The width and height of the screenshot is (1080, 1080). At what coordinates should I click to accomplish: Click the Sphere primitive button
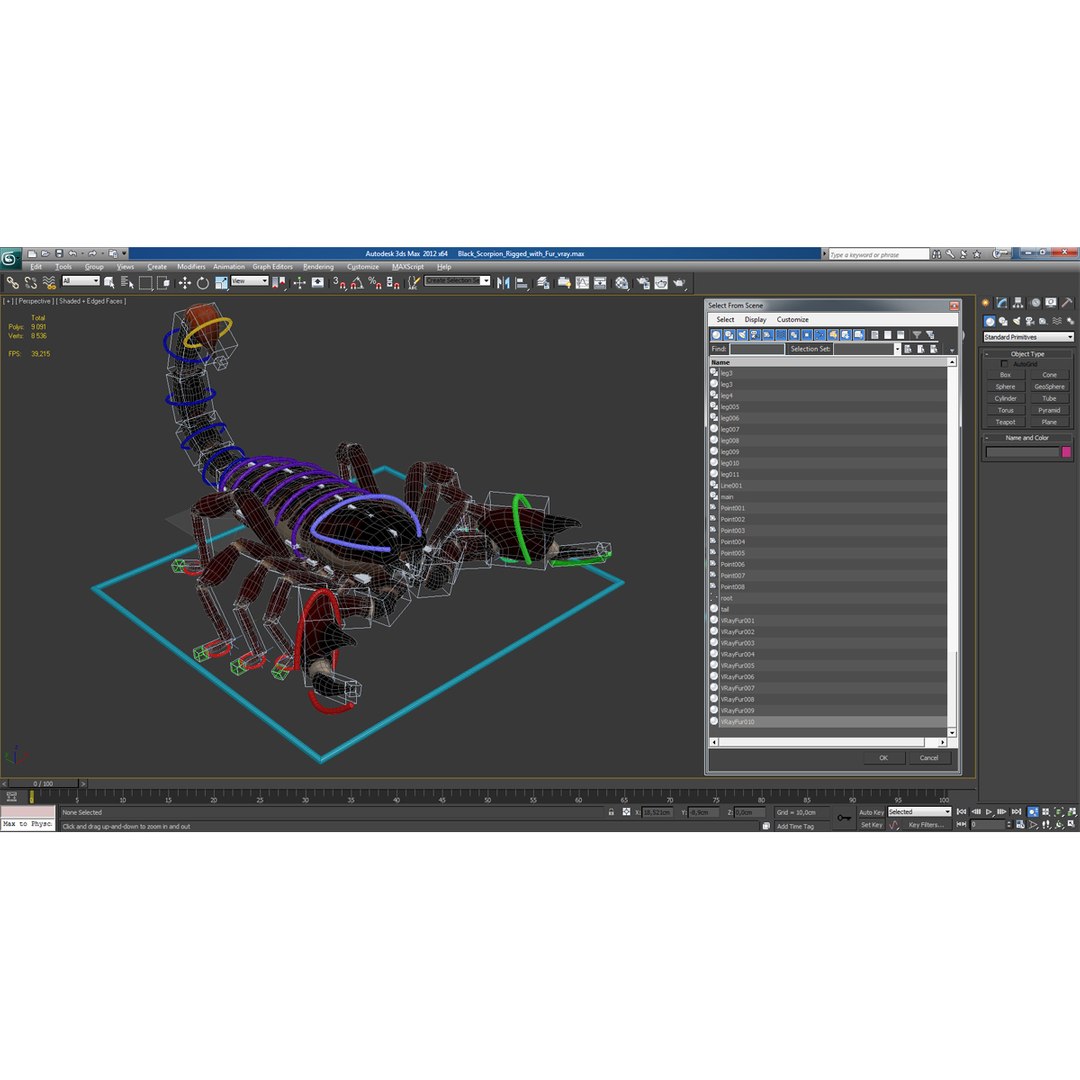click(x=1005, y=386)
